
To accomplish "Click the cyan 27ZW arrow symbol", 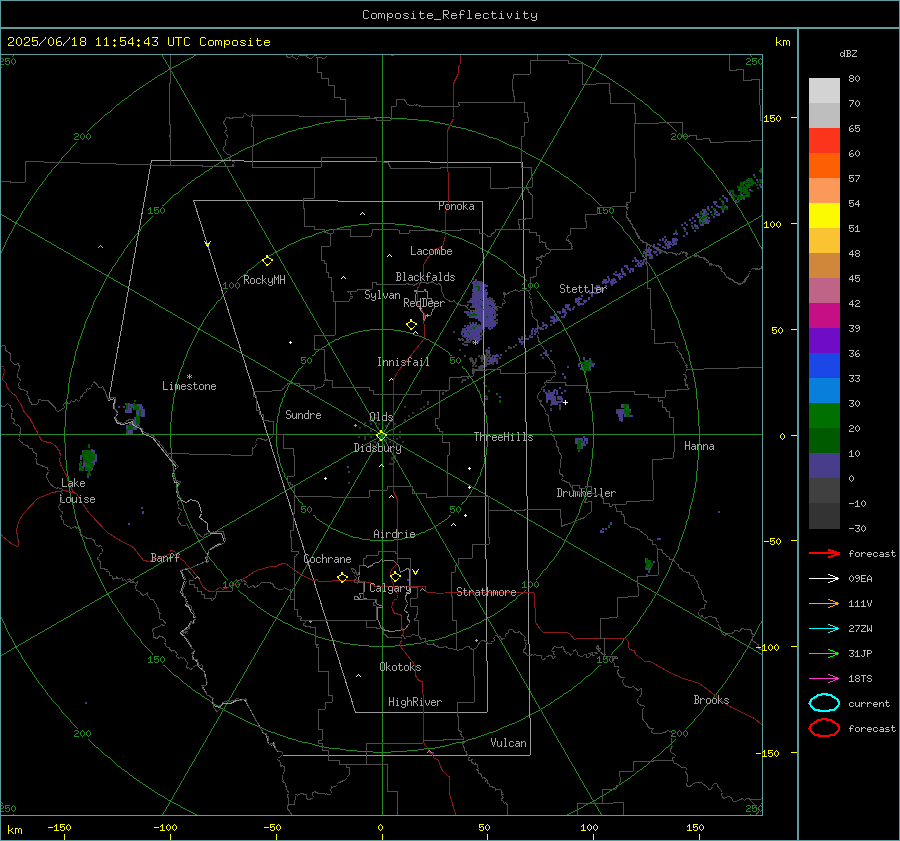I will (824, 629).
